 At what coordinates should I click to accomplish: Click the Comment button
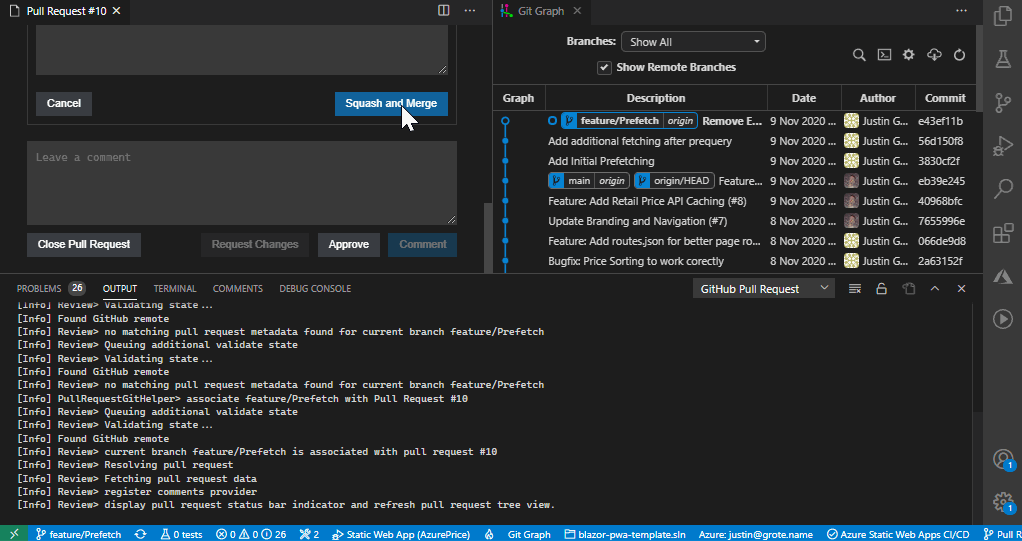click(422, 244)
